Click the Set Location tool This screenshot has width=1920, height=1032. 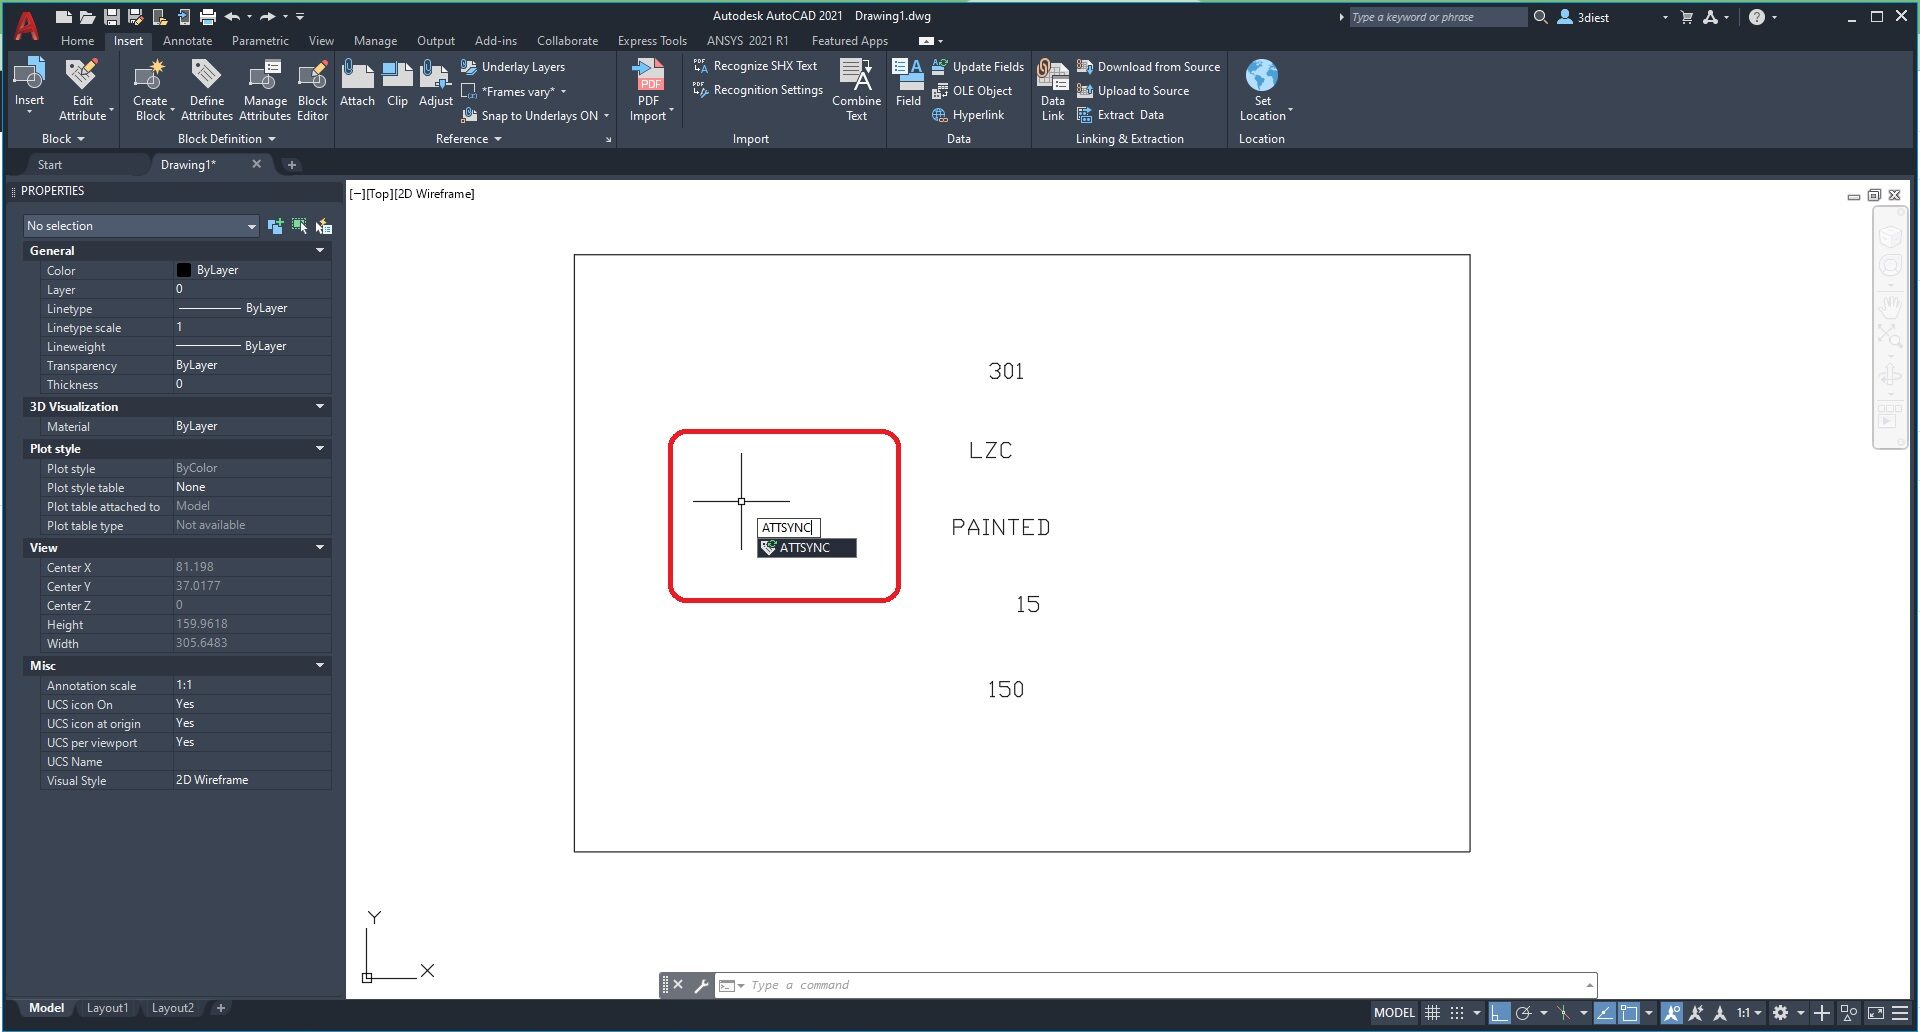pos(1262,90)
